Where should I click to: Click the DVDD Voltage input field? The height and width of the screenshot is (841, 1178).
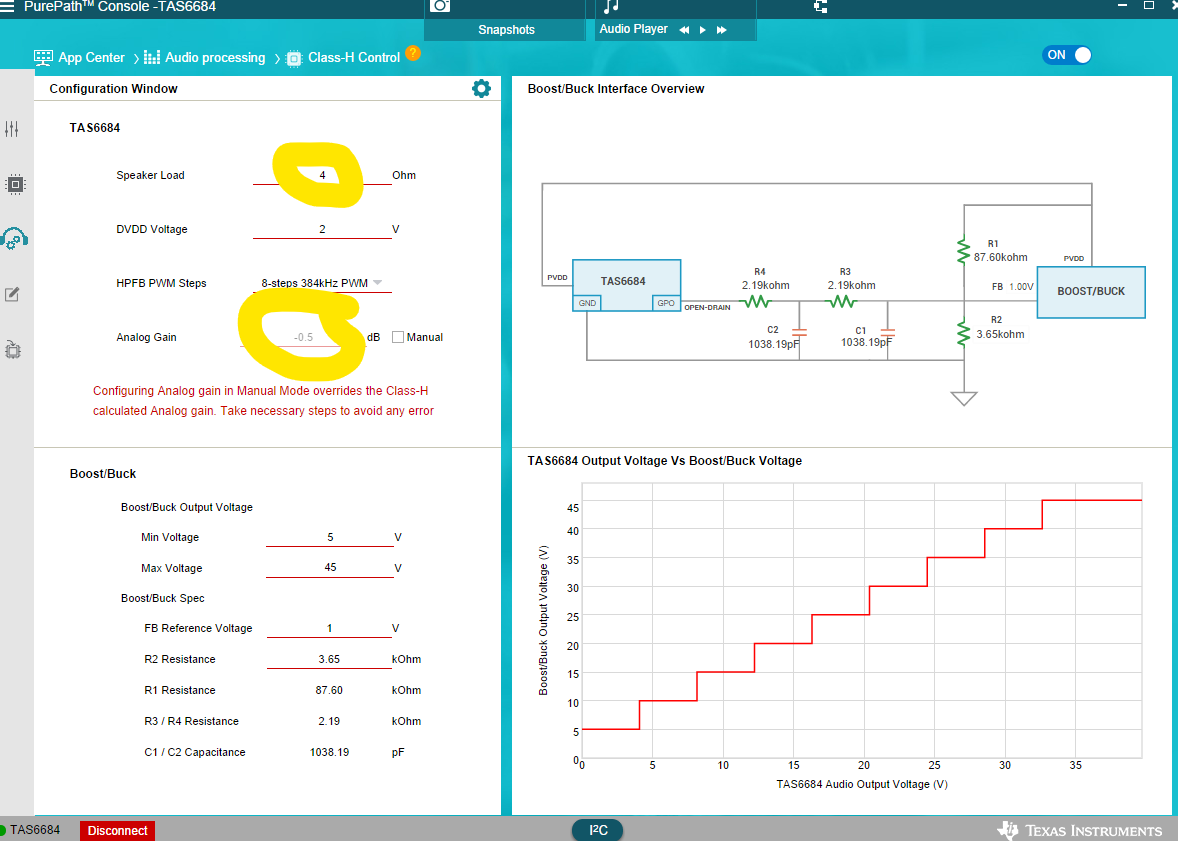pyautogui.click(x=322, y=229)
